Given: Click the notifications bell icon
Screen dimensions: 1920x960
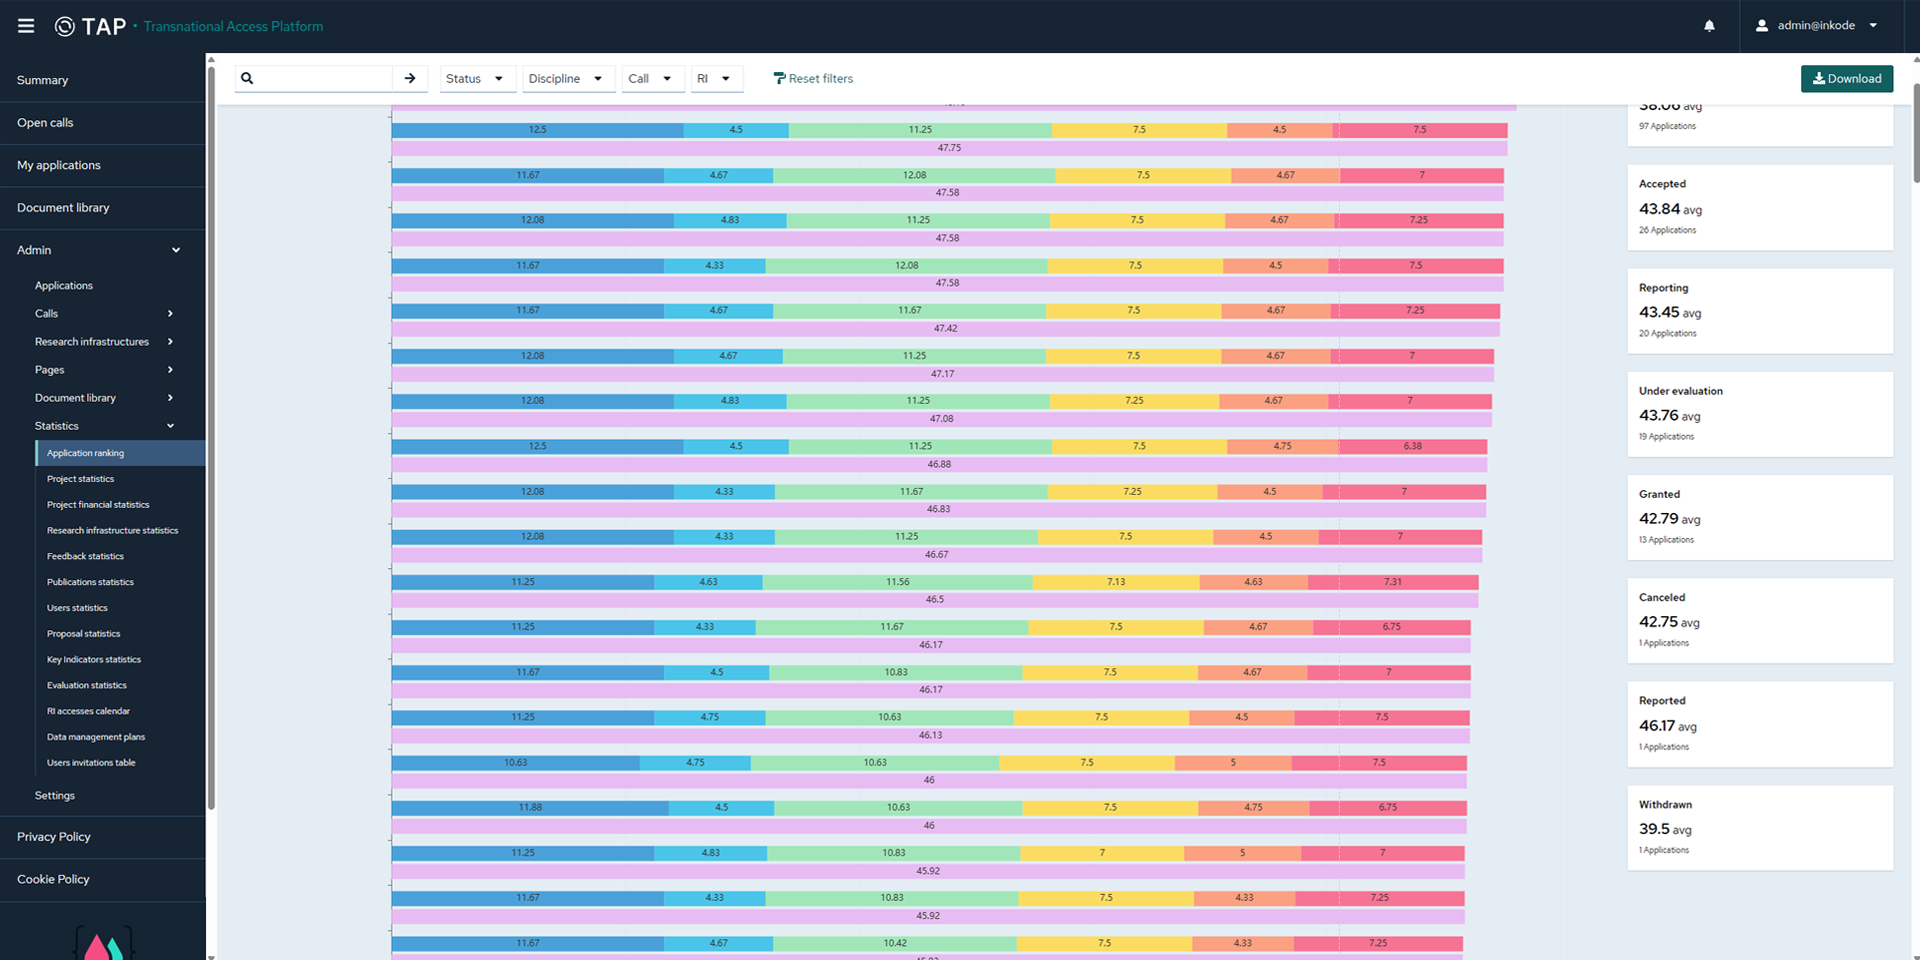Looking at the screenshot, I should pos(1709,26).
